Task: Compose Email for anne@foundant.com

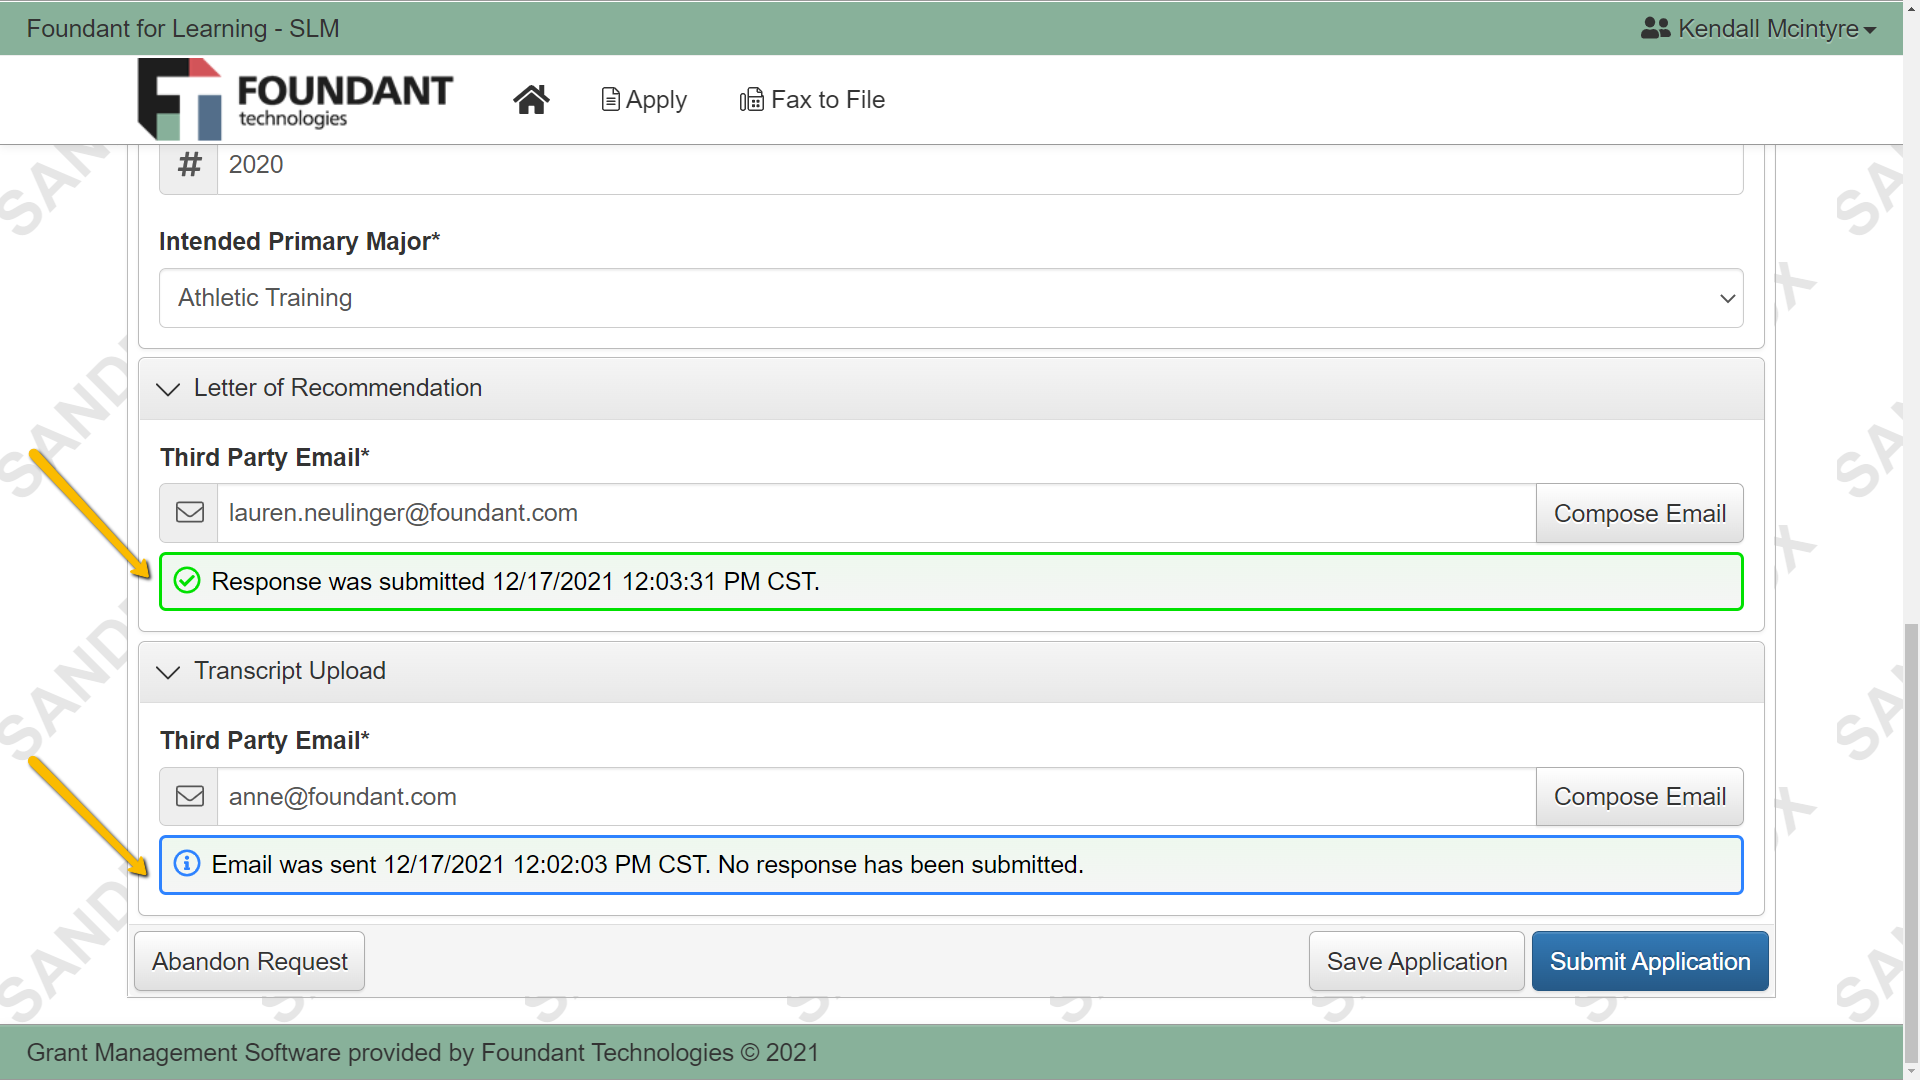Action: 1640,796
